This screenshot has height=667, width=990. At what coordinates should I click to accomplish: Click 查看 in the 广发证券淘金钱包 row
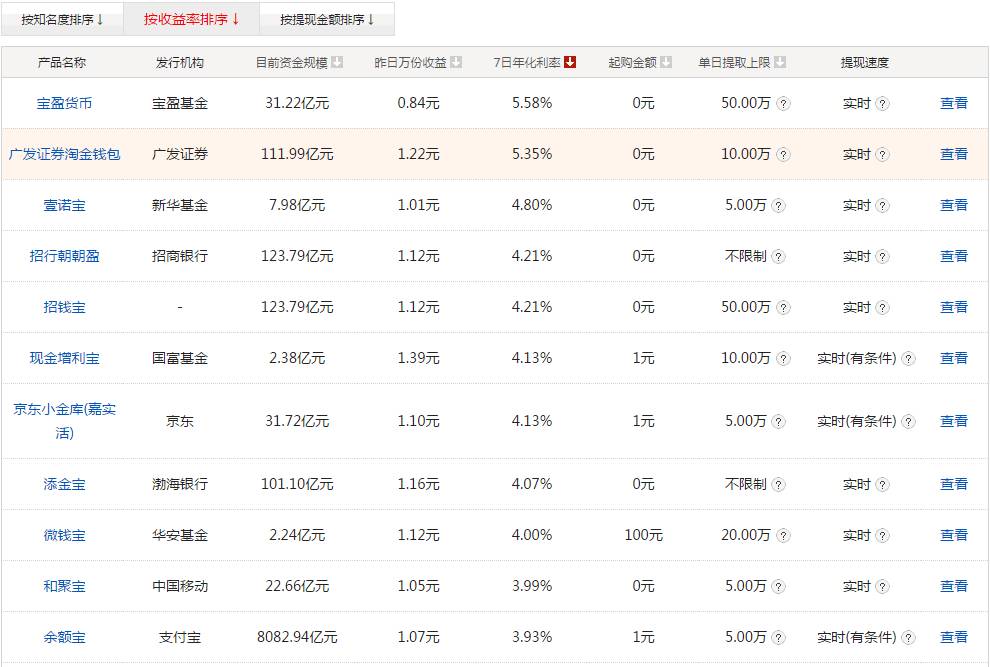pyautogui.click(x=953, y=154)
